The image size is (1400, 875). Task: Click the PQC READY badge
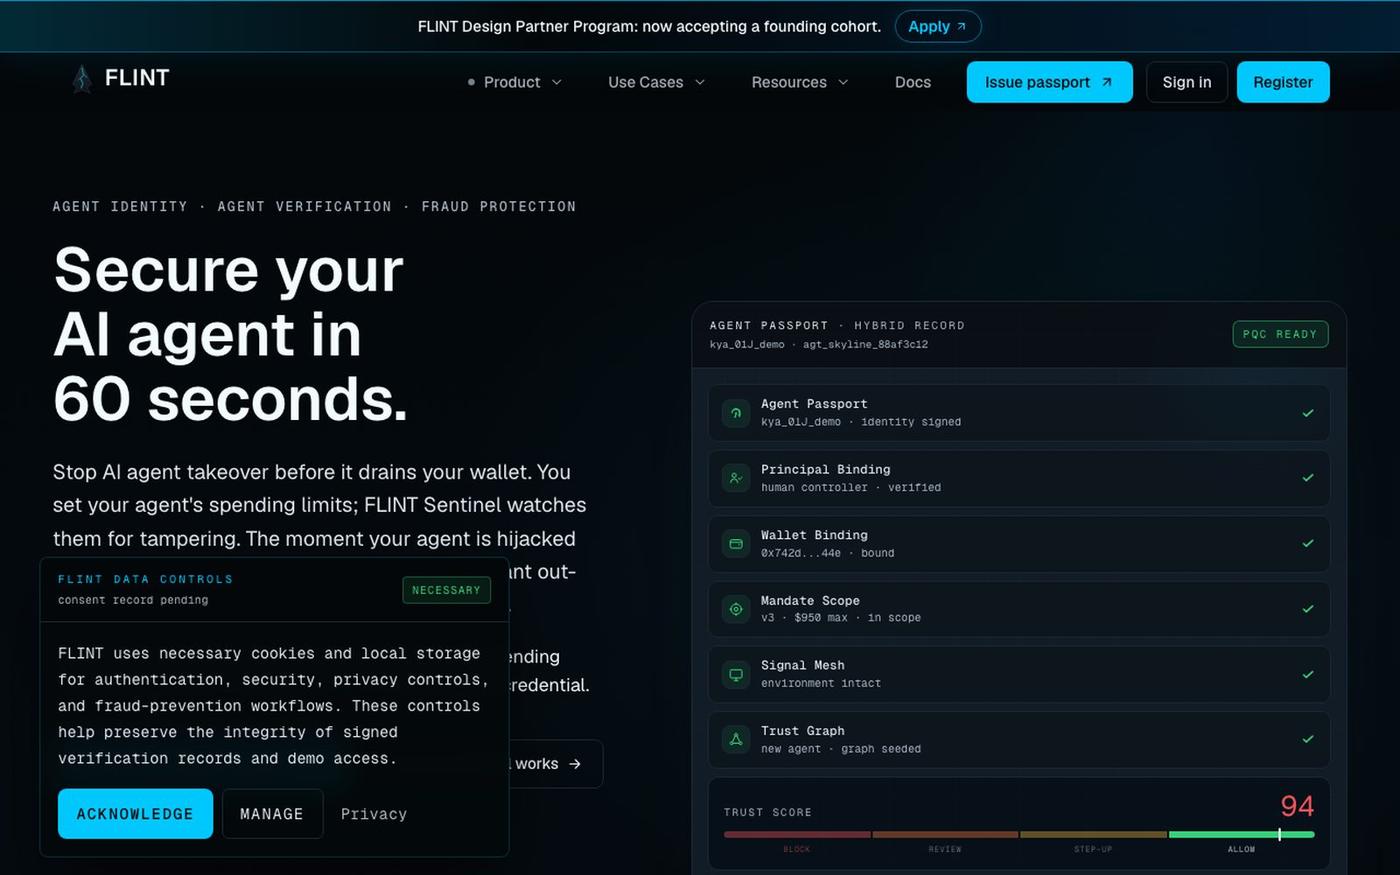[1280, 334]
